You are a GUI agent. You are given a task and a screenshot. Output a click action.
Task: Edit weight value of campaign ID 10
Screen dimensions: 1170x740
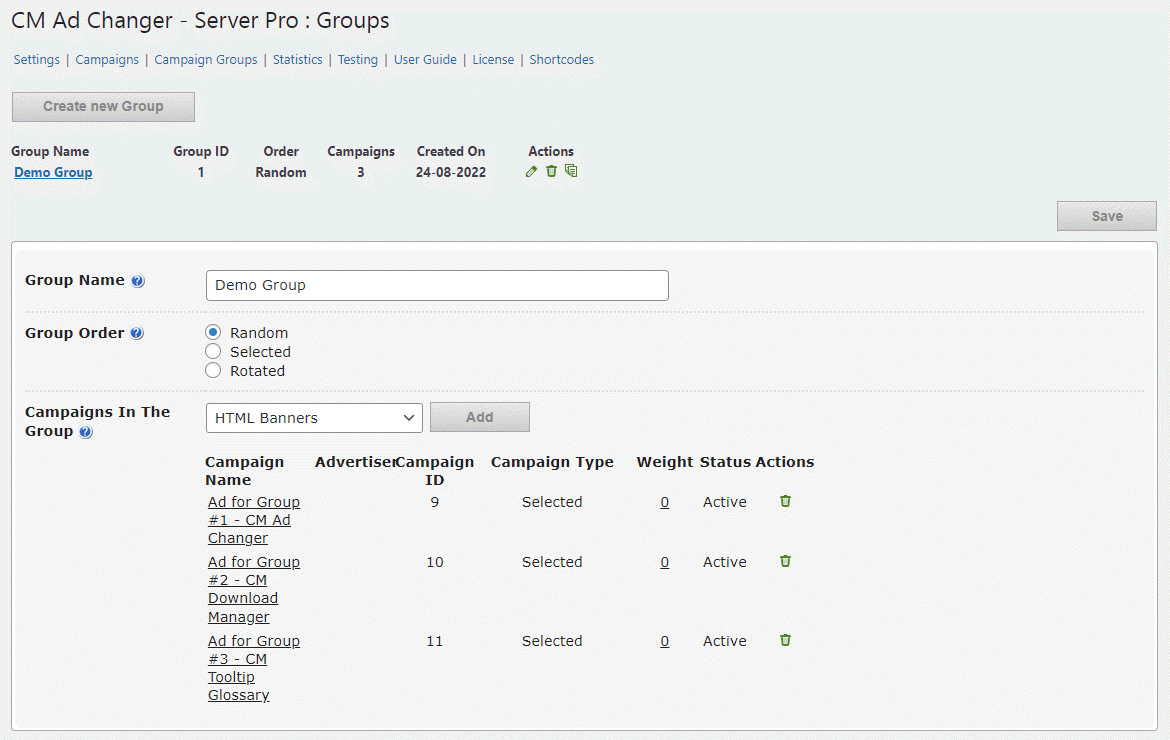click(665, 562)
